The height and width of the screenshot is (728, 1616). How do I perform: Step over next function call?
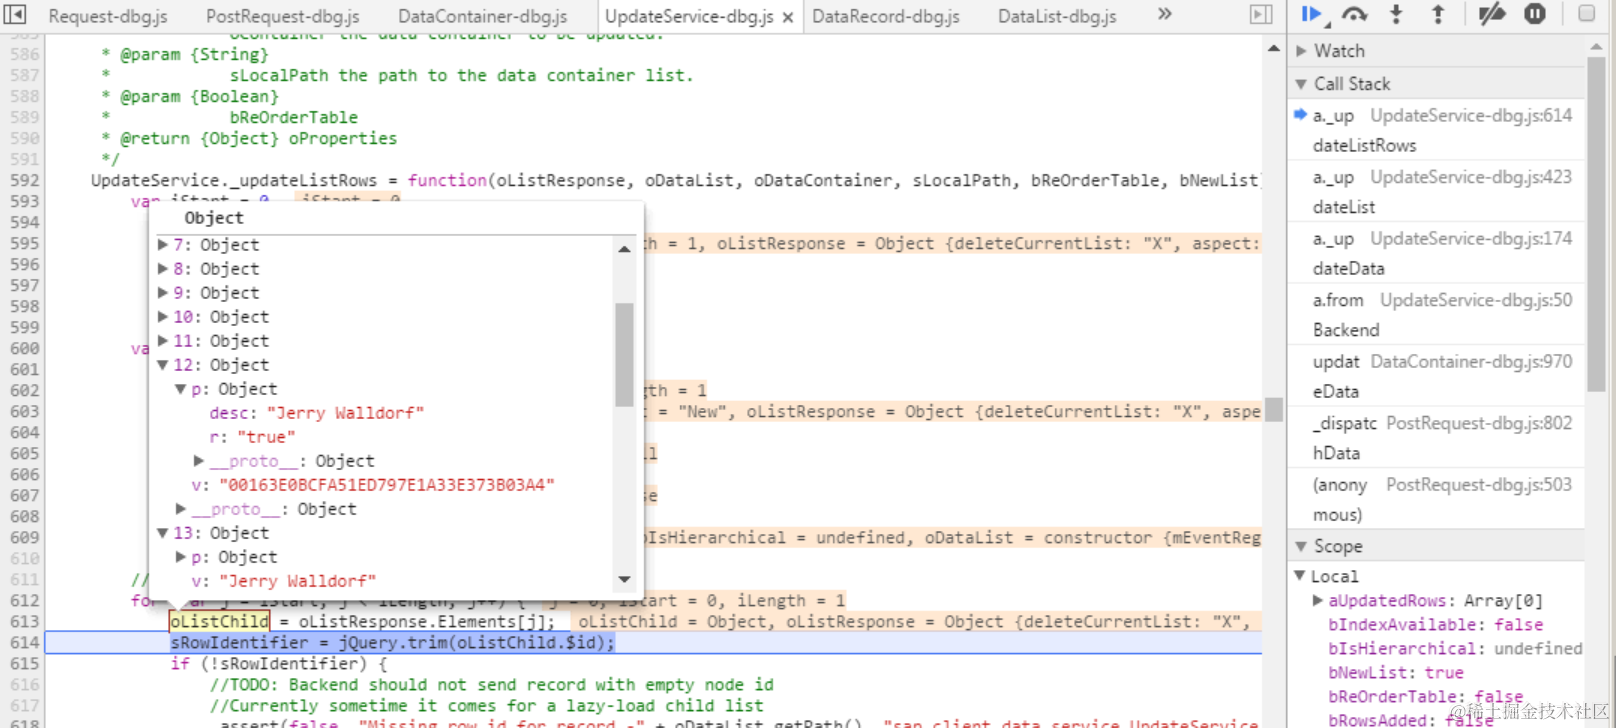1354,14
